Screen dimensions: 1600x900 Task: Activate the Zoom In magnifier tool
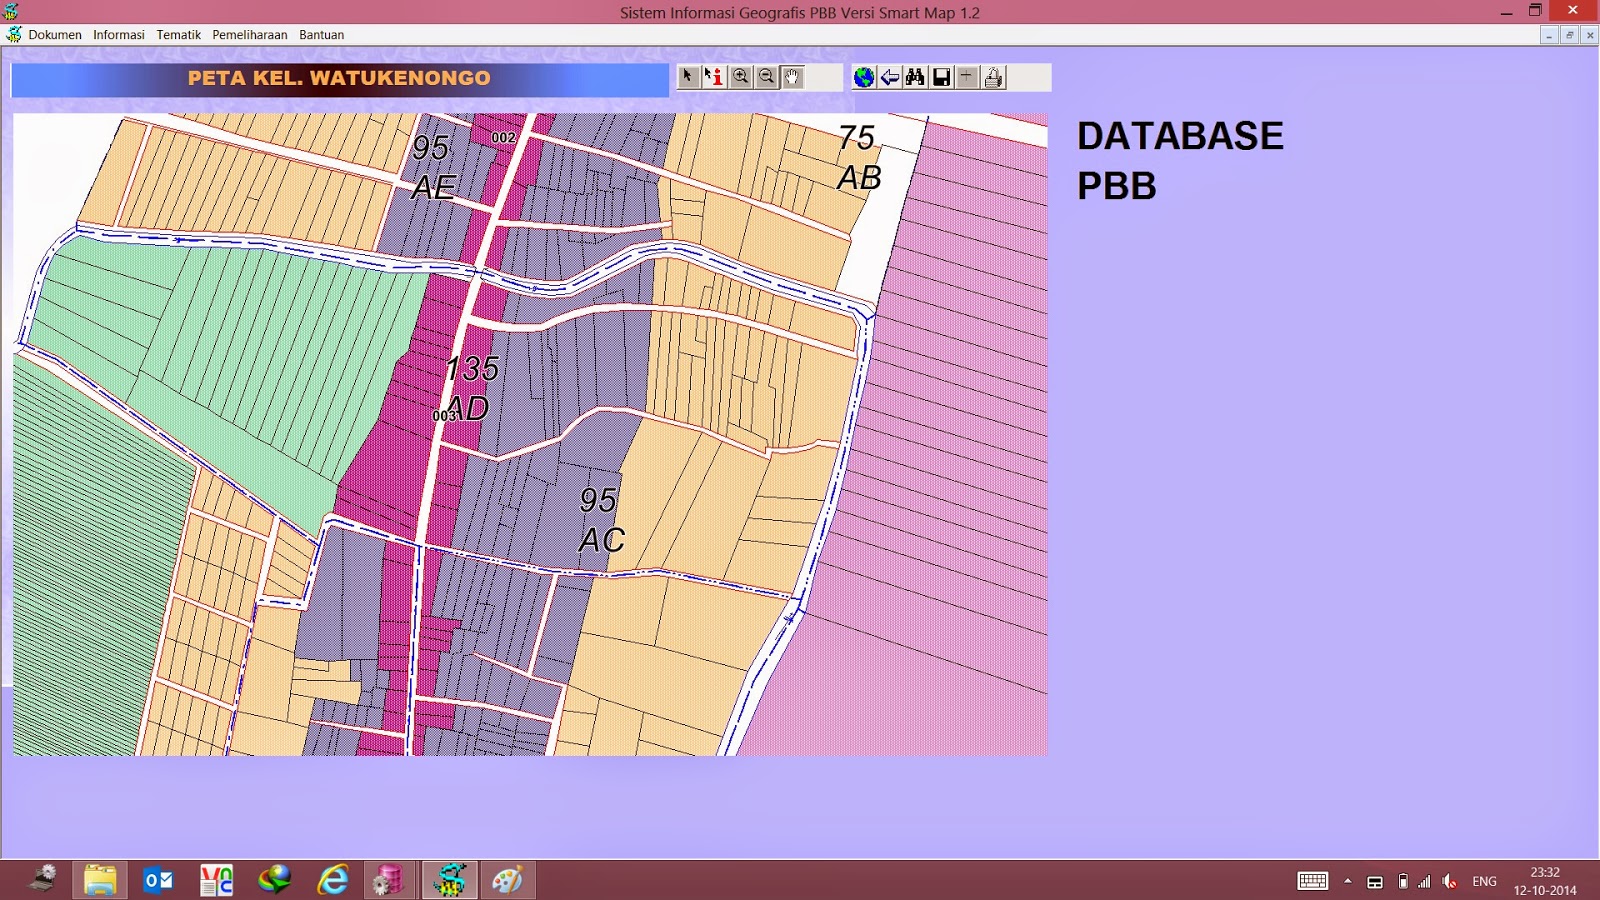[741, 77]
